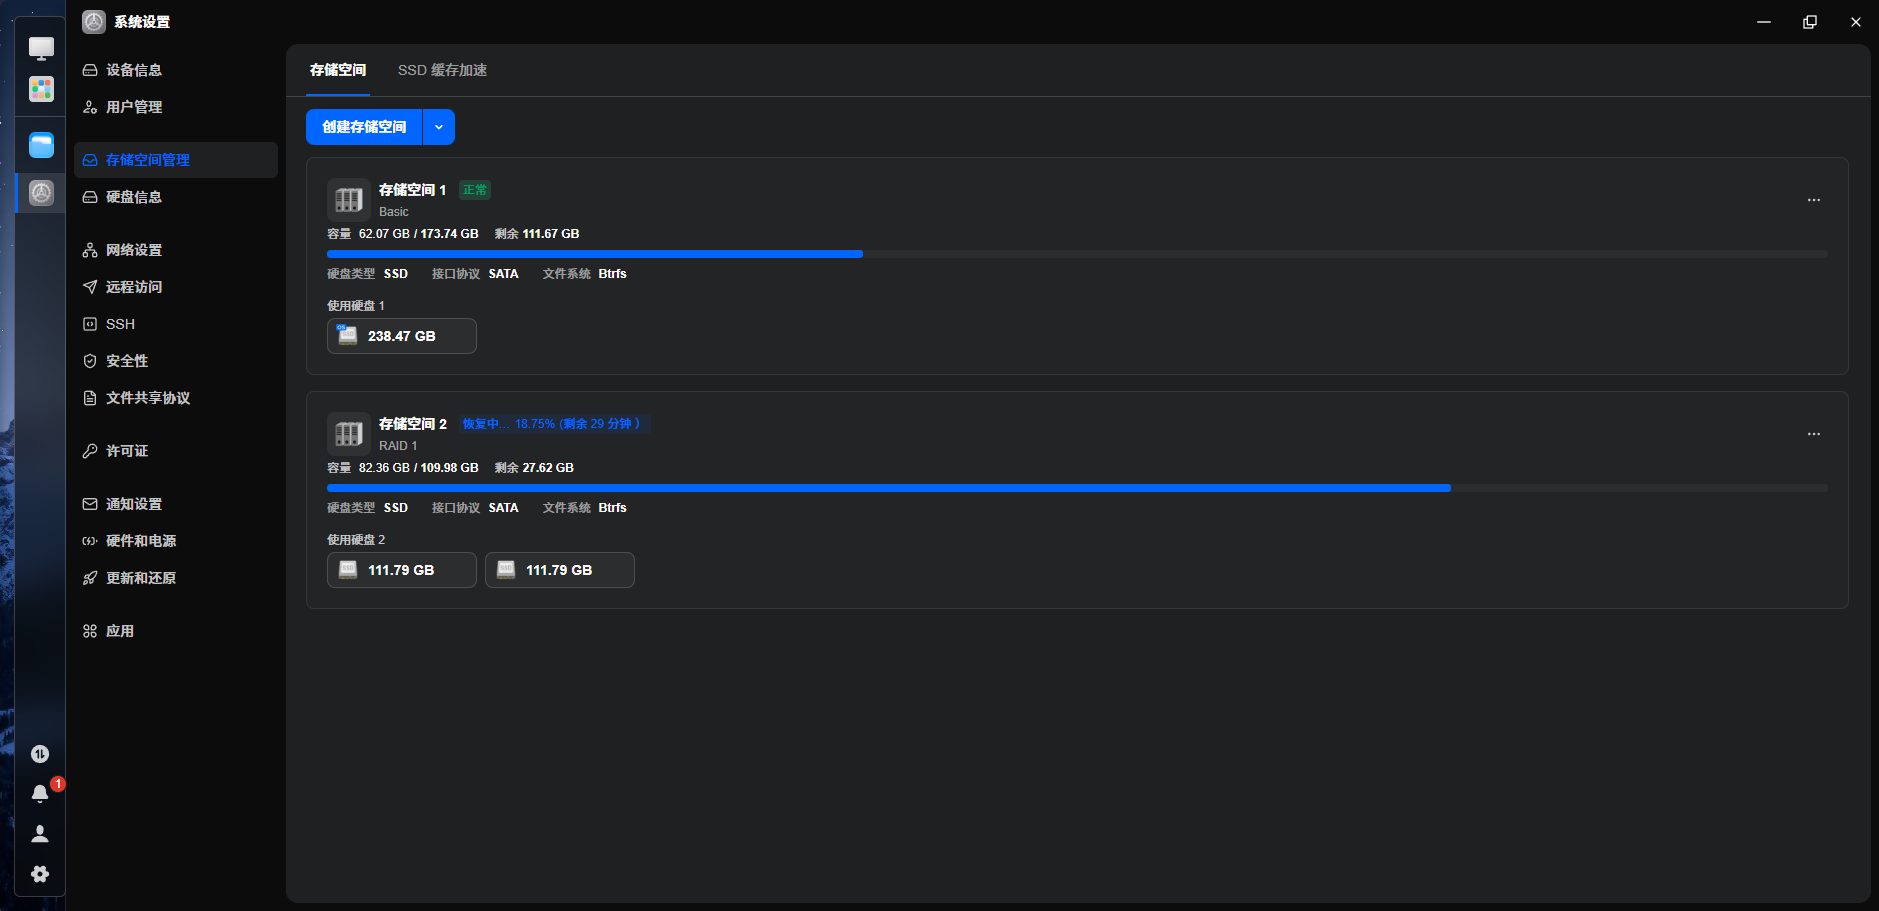Image resolution: width=1879 pixels, height=911 pixels.
Task: Open the gear settings icon in the dock
Action: click(x=40, y=874)
